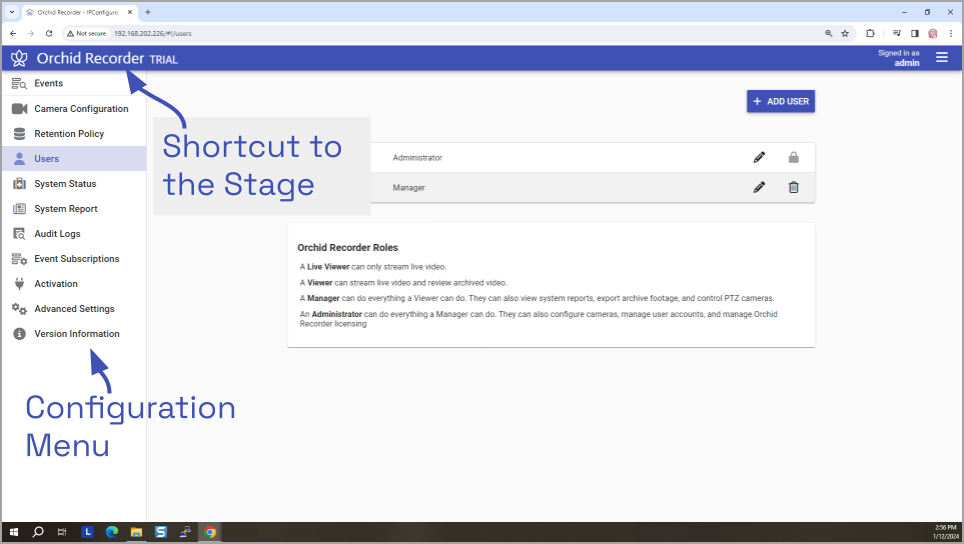Click the Version Information info icon
The image size is (964, 544).
[19, 334]
